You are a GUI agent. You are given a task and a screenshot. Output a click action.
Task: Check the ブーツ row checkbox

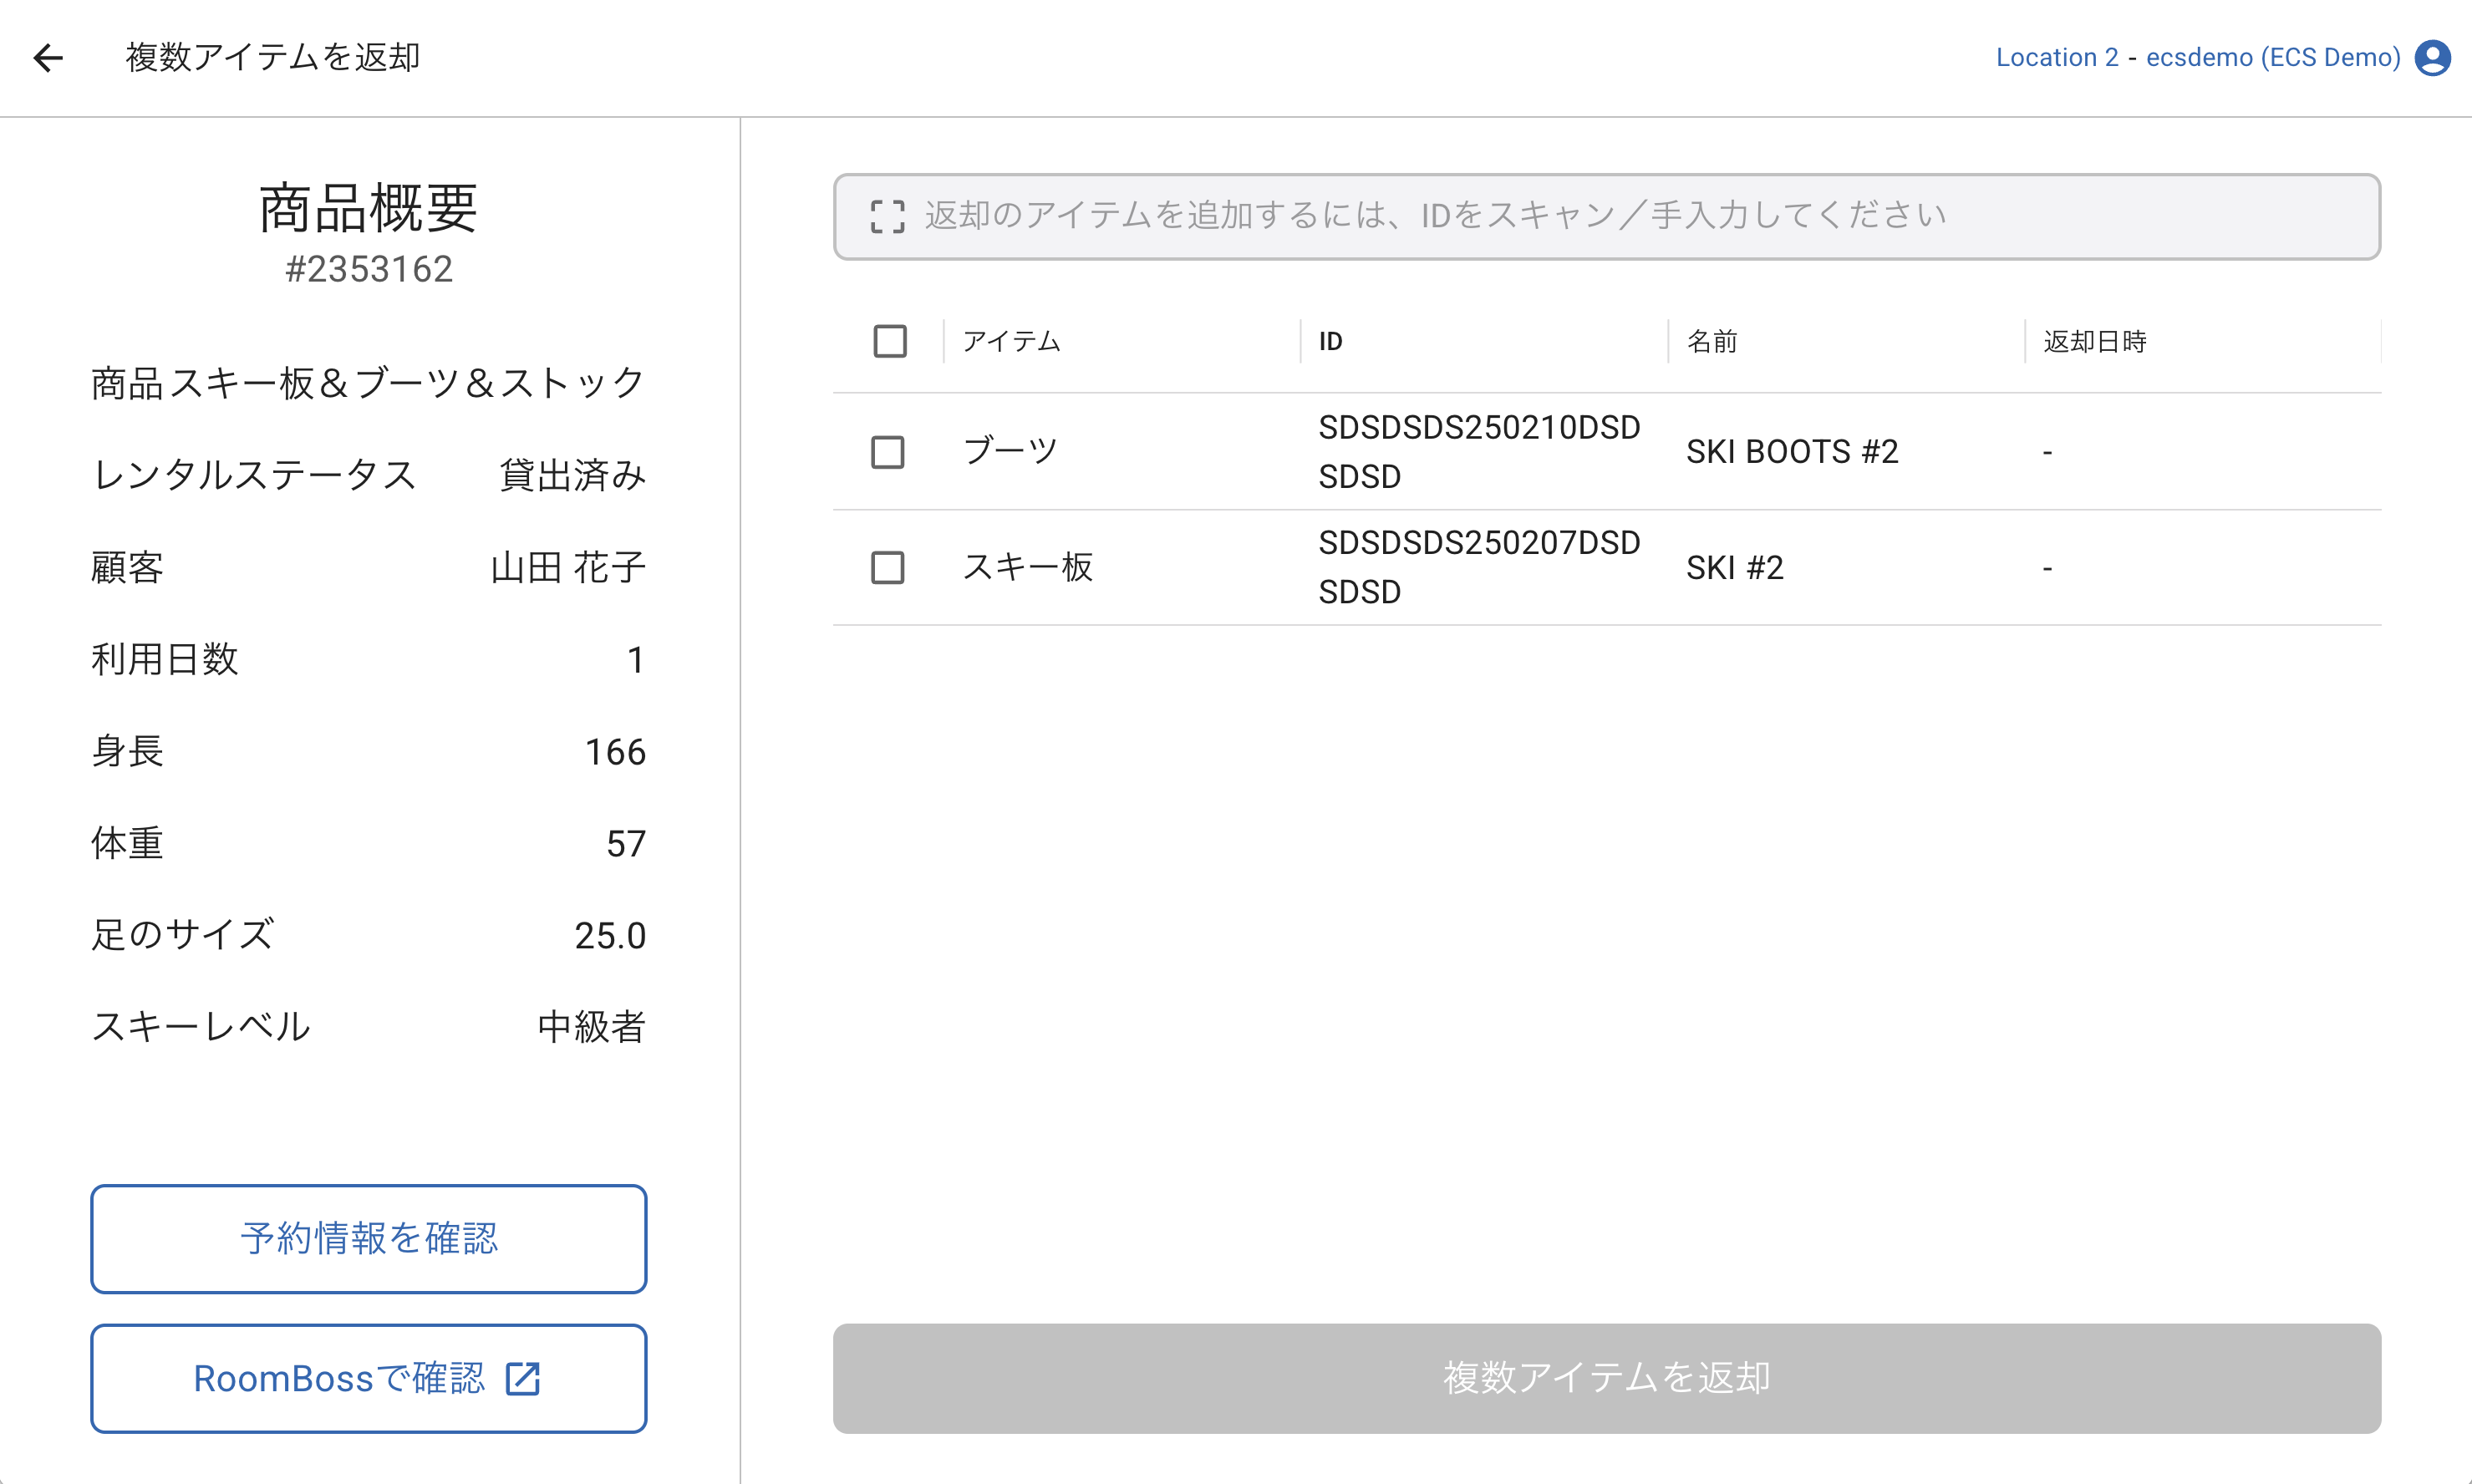[x=887, y=452]
